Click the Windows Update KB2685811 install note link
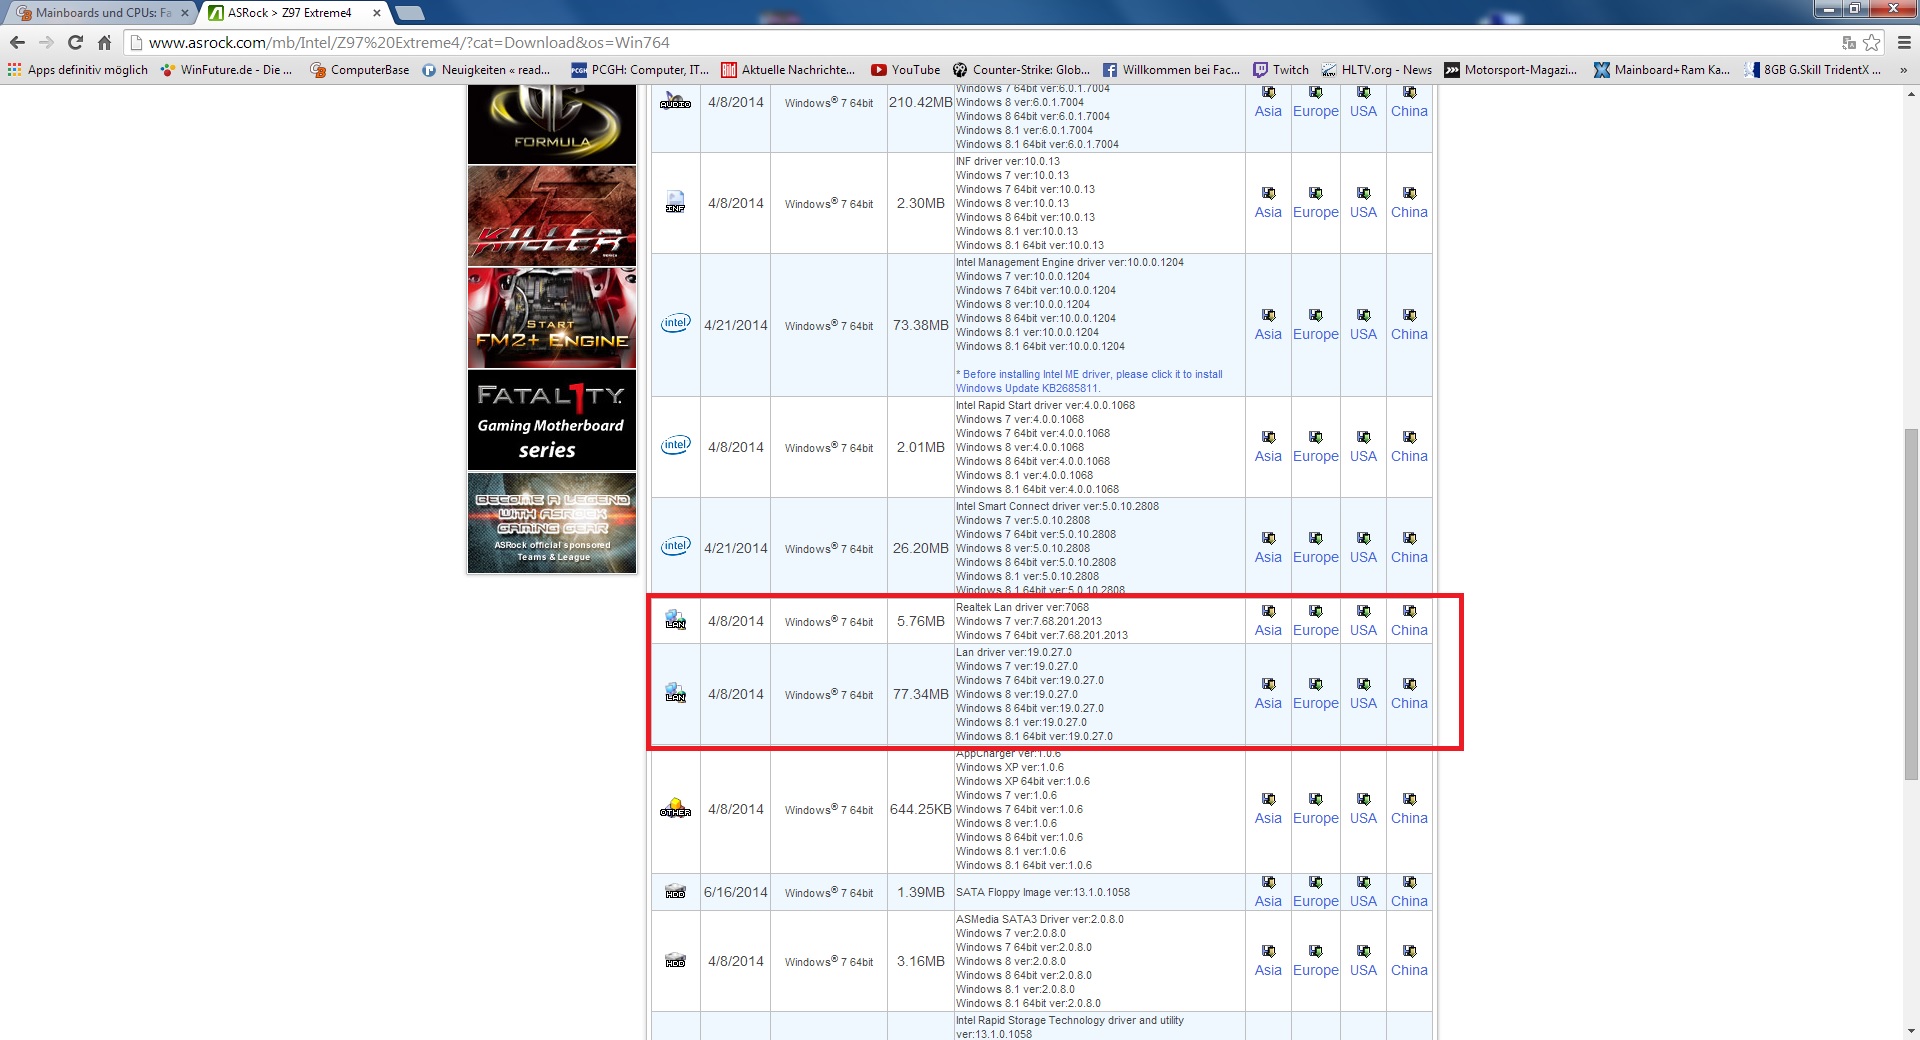Viewport: 1920px width, 1040px height. pos(1089,381)
